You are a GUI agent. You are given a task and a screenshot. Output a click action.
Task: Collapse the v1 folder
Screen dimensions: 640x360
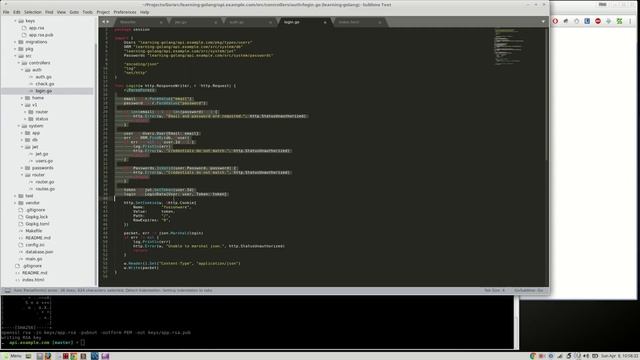pyautogui.click(x=22, y=105)
